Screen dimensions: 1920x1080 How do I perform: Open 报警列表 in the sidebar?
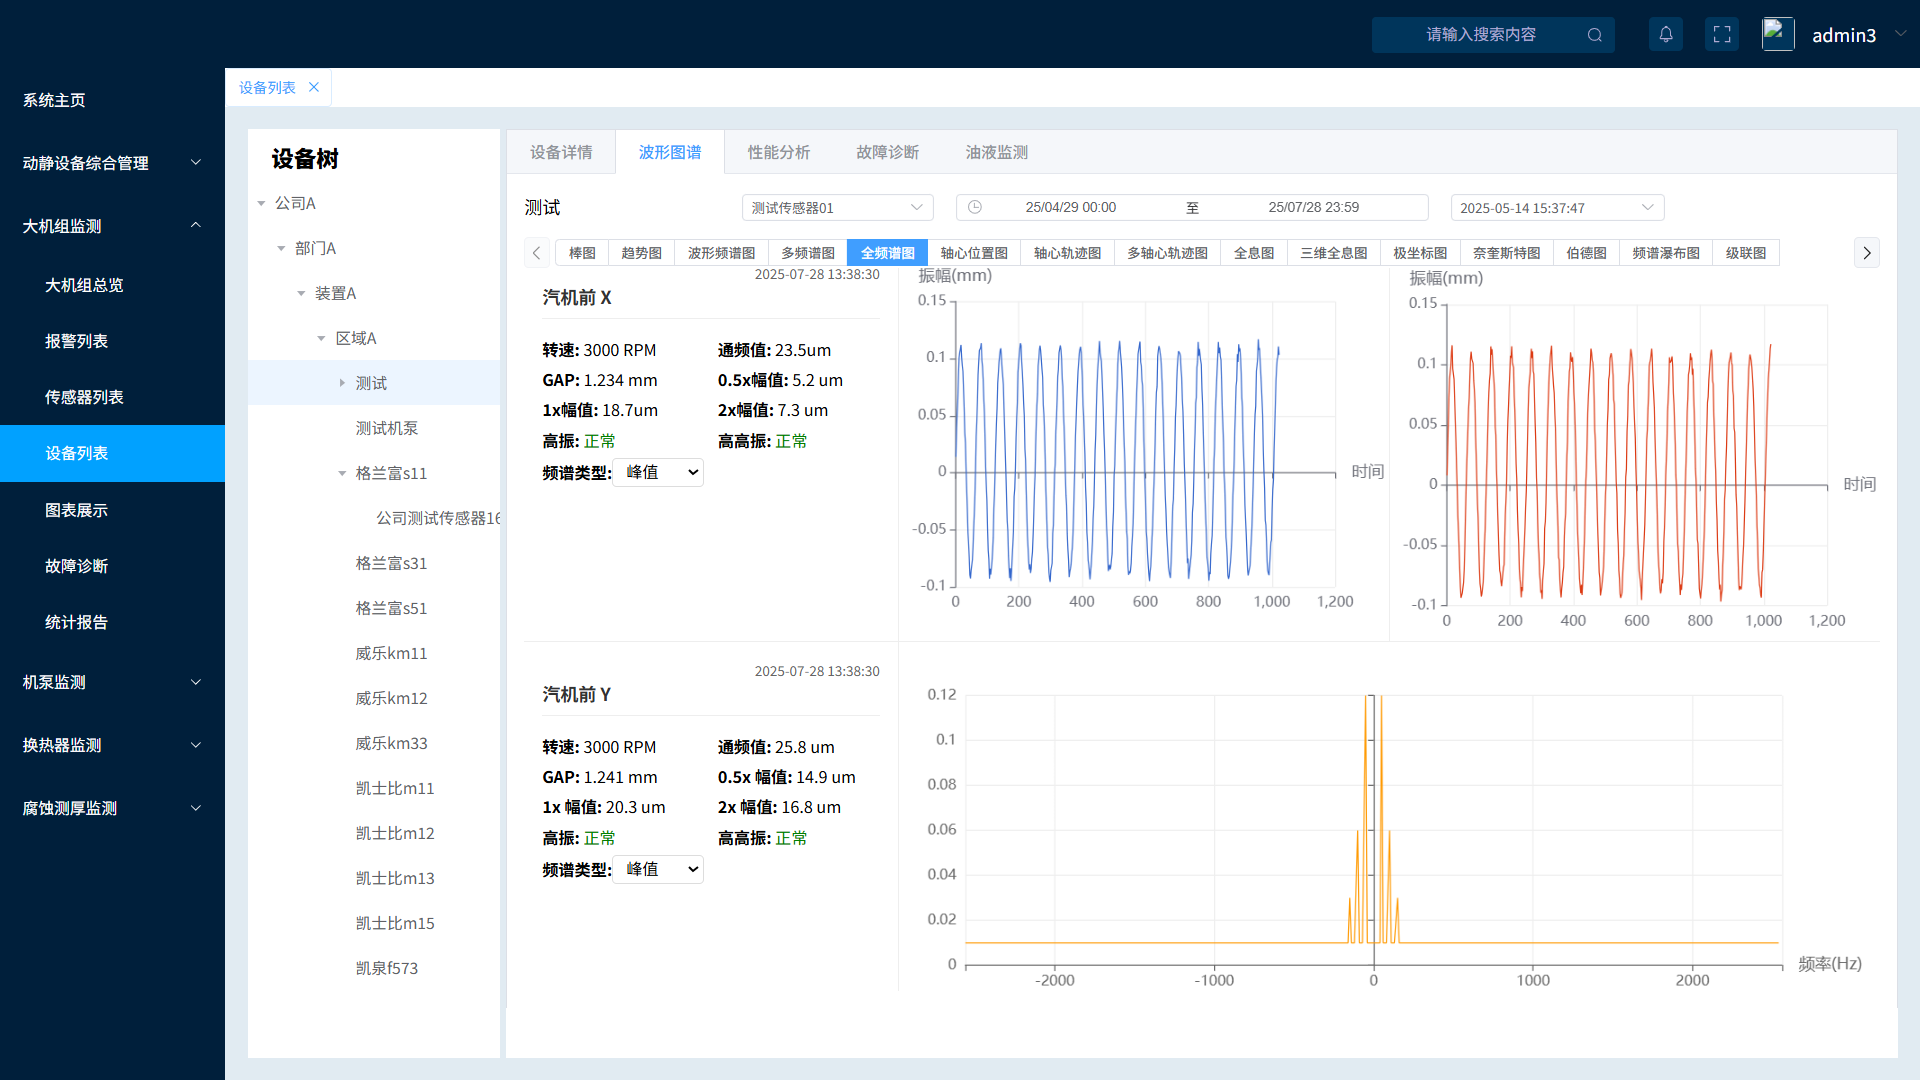(x=76, y=341)
